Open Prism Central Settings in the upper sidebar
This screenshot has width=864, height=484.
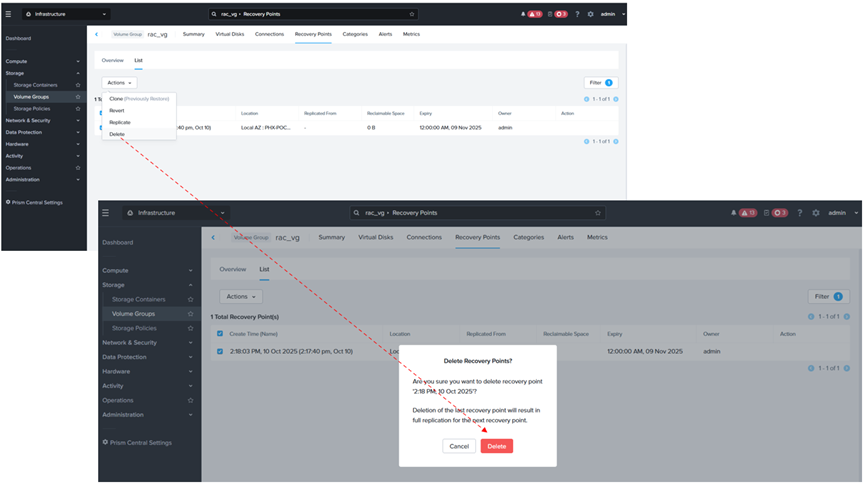click(36, 202)
